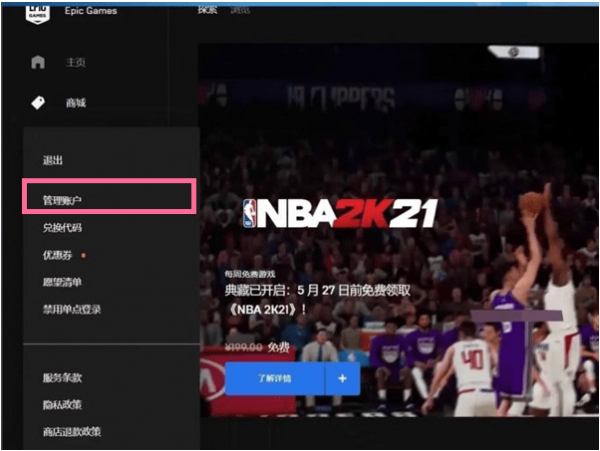600x451 pixels.
Task: Click the Epic Games shield logo
Action: [x=37, y=15]
